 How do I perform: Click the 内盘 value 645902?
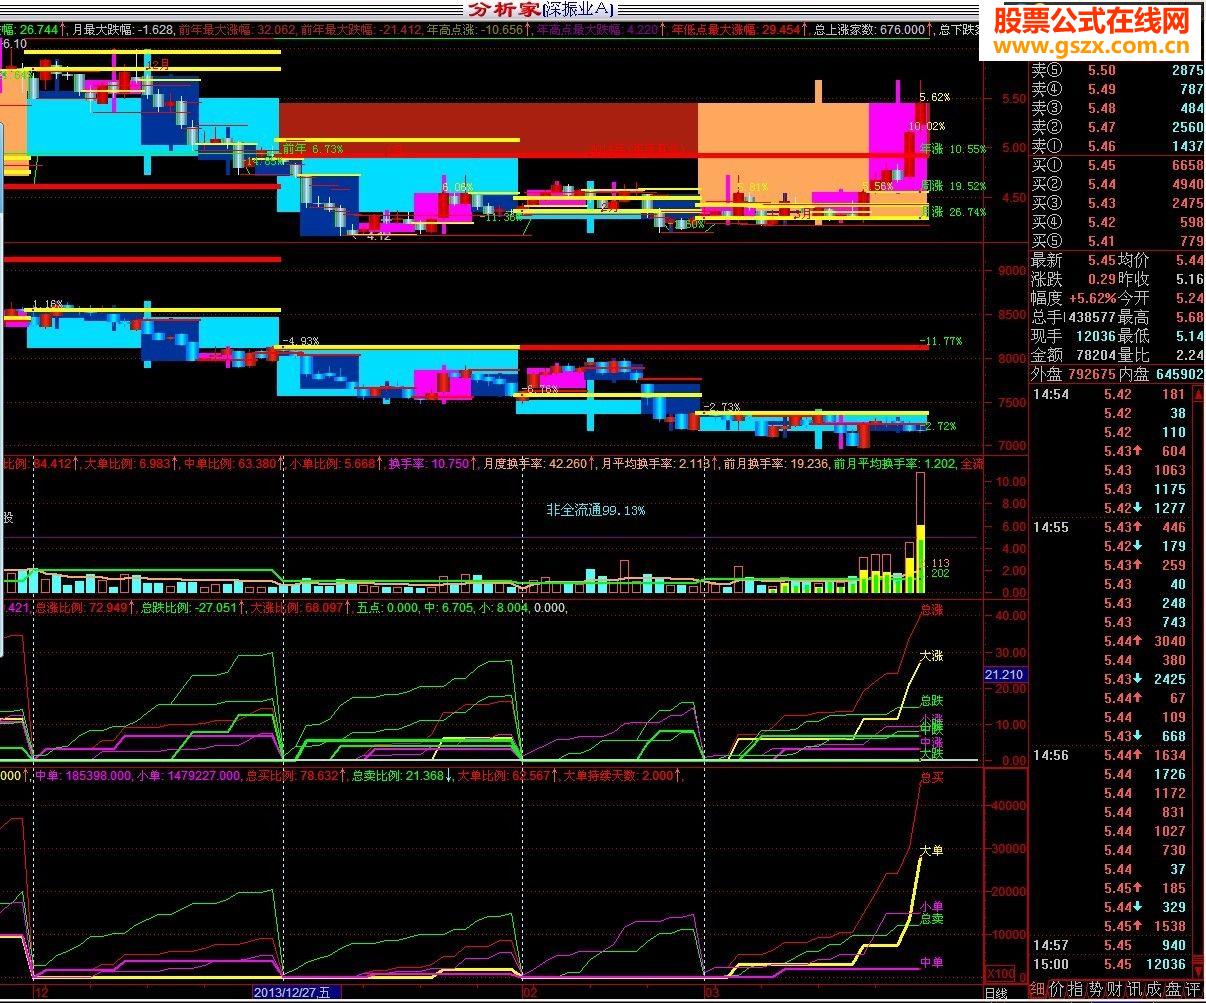[1178, 374]
